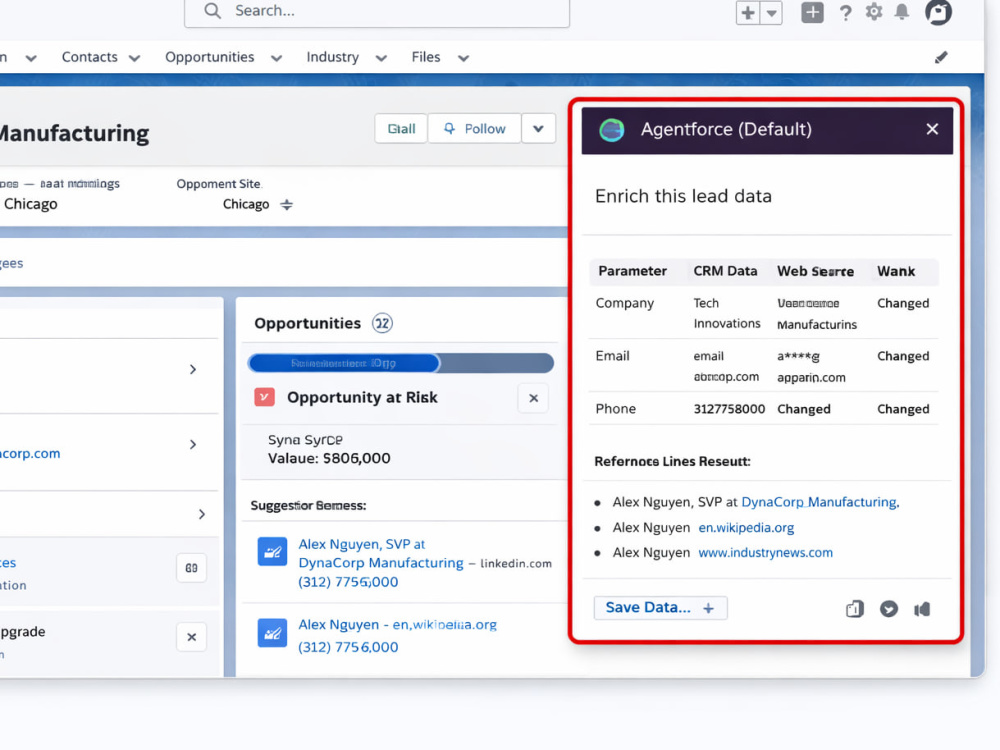Viewport: 1000px width, 750px height.
Task: Click the 'Tech Innovations' CRM Data cell
Action: click(x=726, y=313)
